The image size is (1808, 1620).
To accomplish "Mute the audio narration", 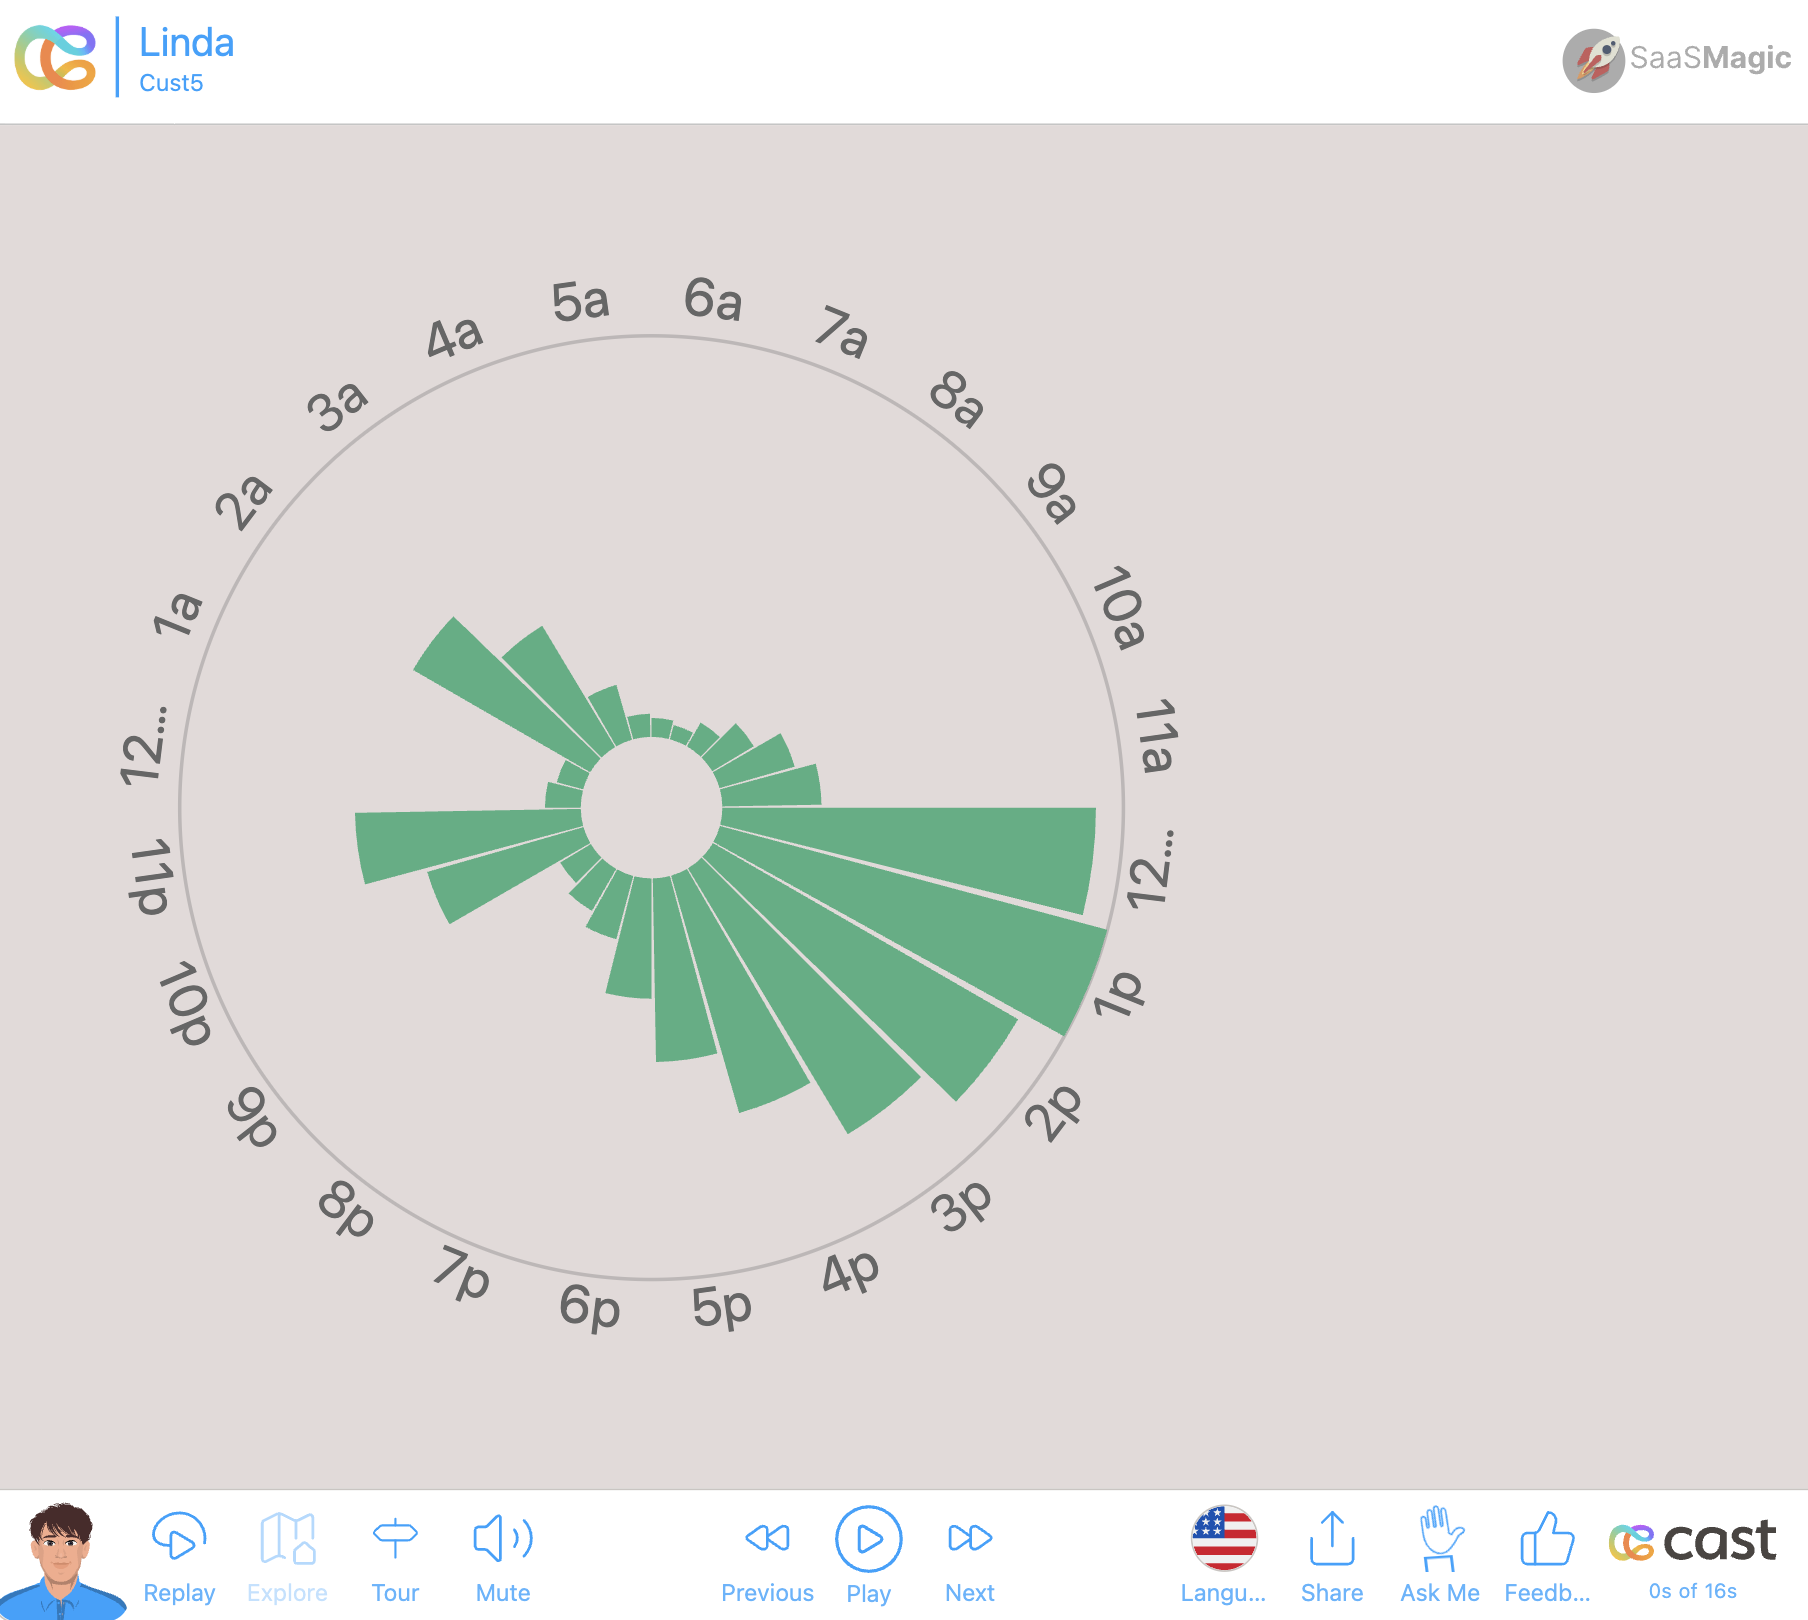I will [503, 1538].
